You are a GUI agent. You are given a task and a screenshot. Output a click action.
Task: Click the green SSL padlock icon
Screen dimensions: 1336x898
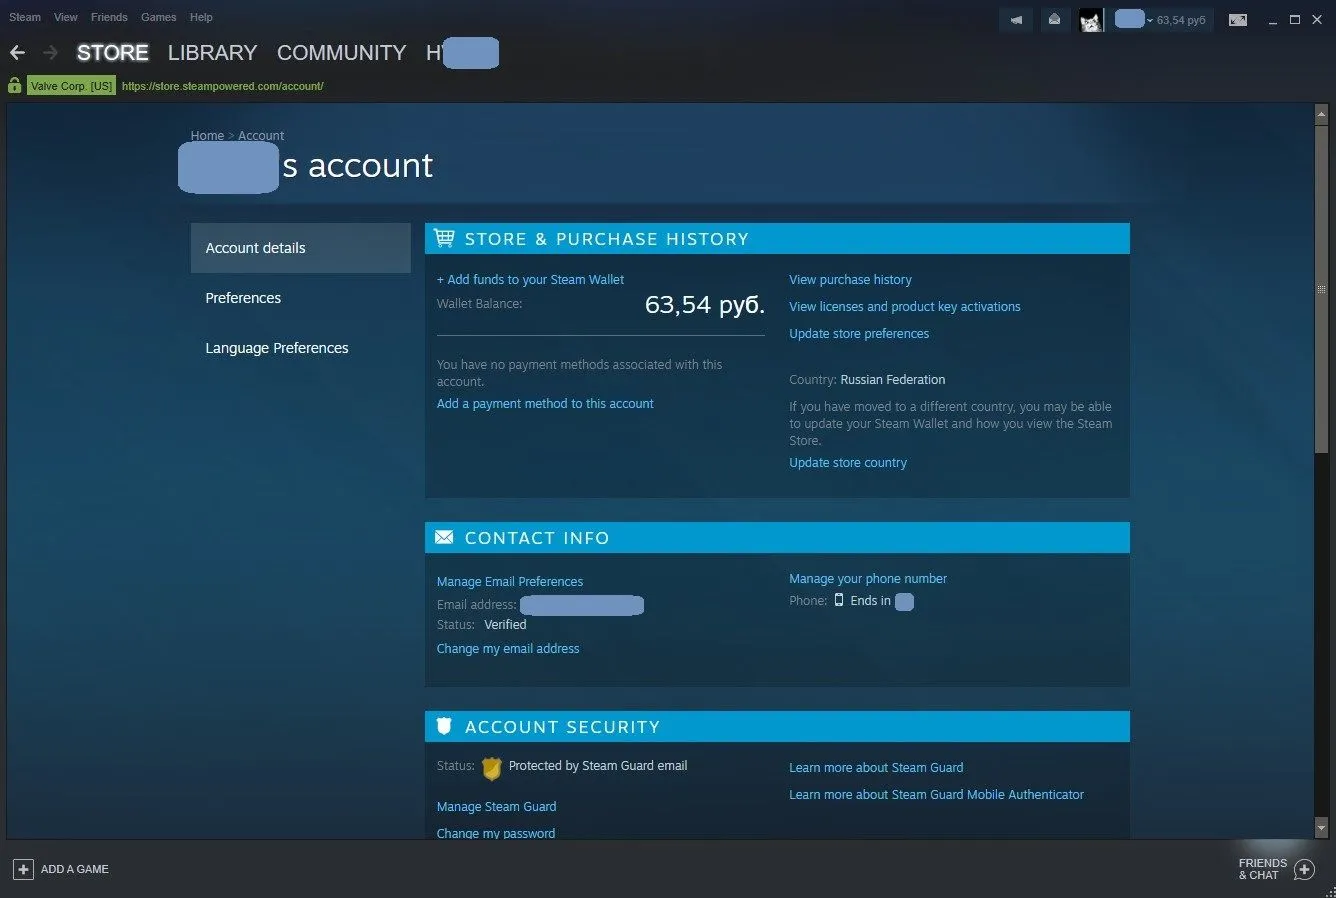pyautogui.click(x=14, y=86)
